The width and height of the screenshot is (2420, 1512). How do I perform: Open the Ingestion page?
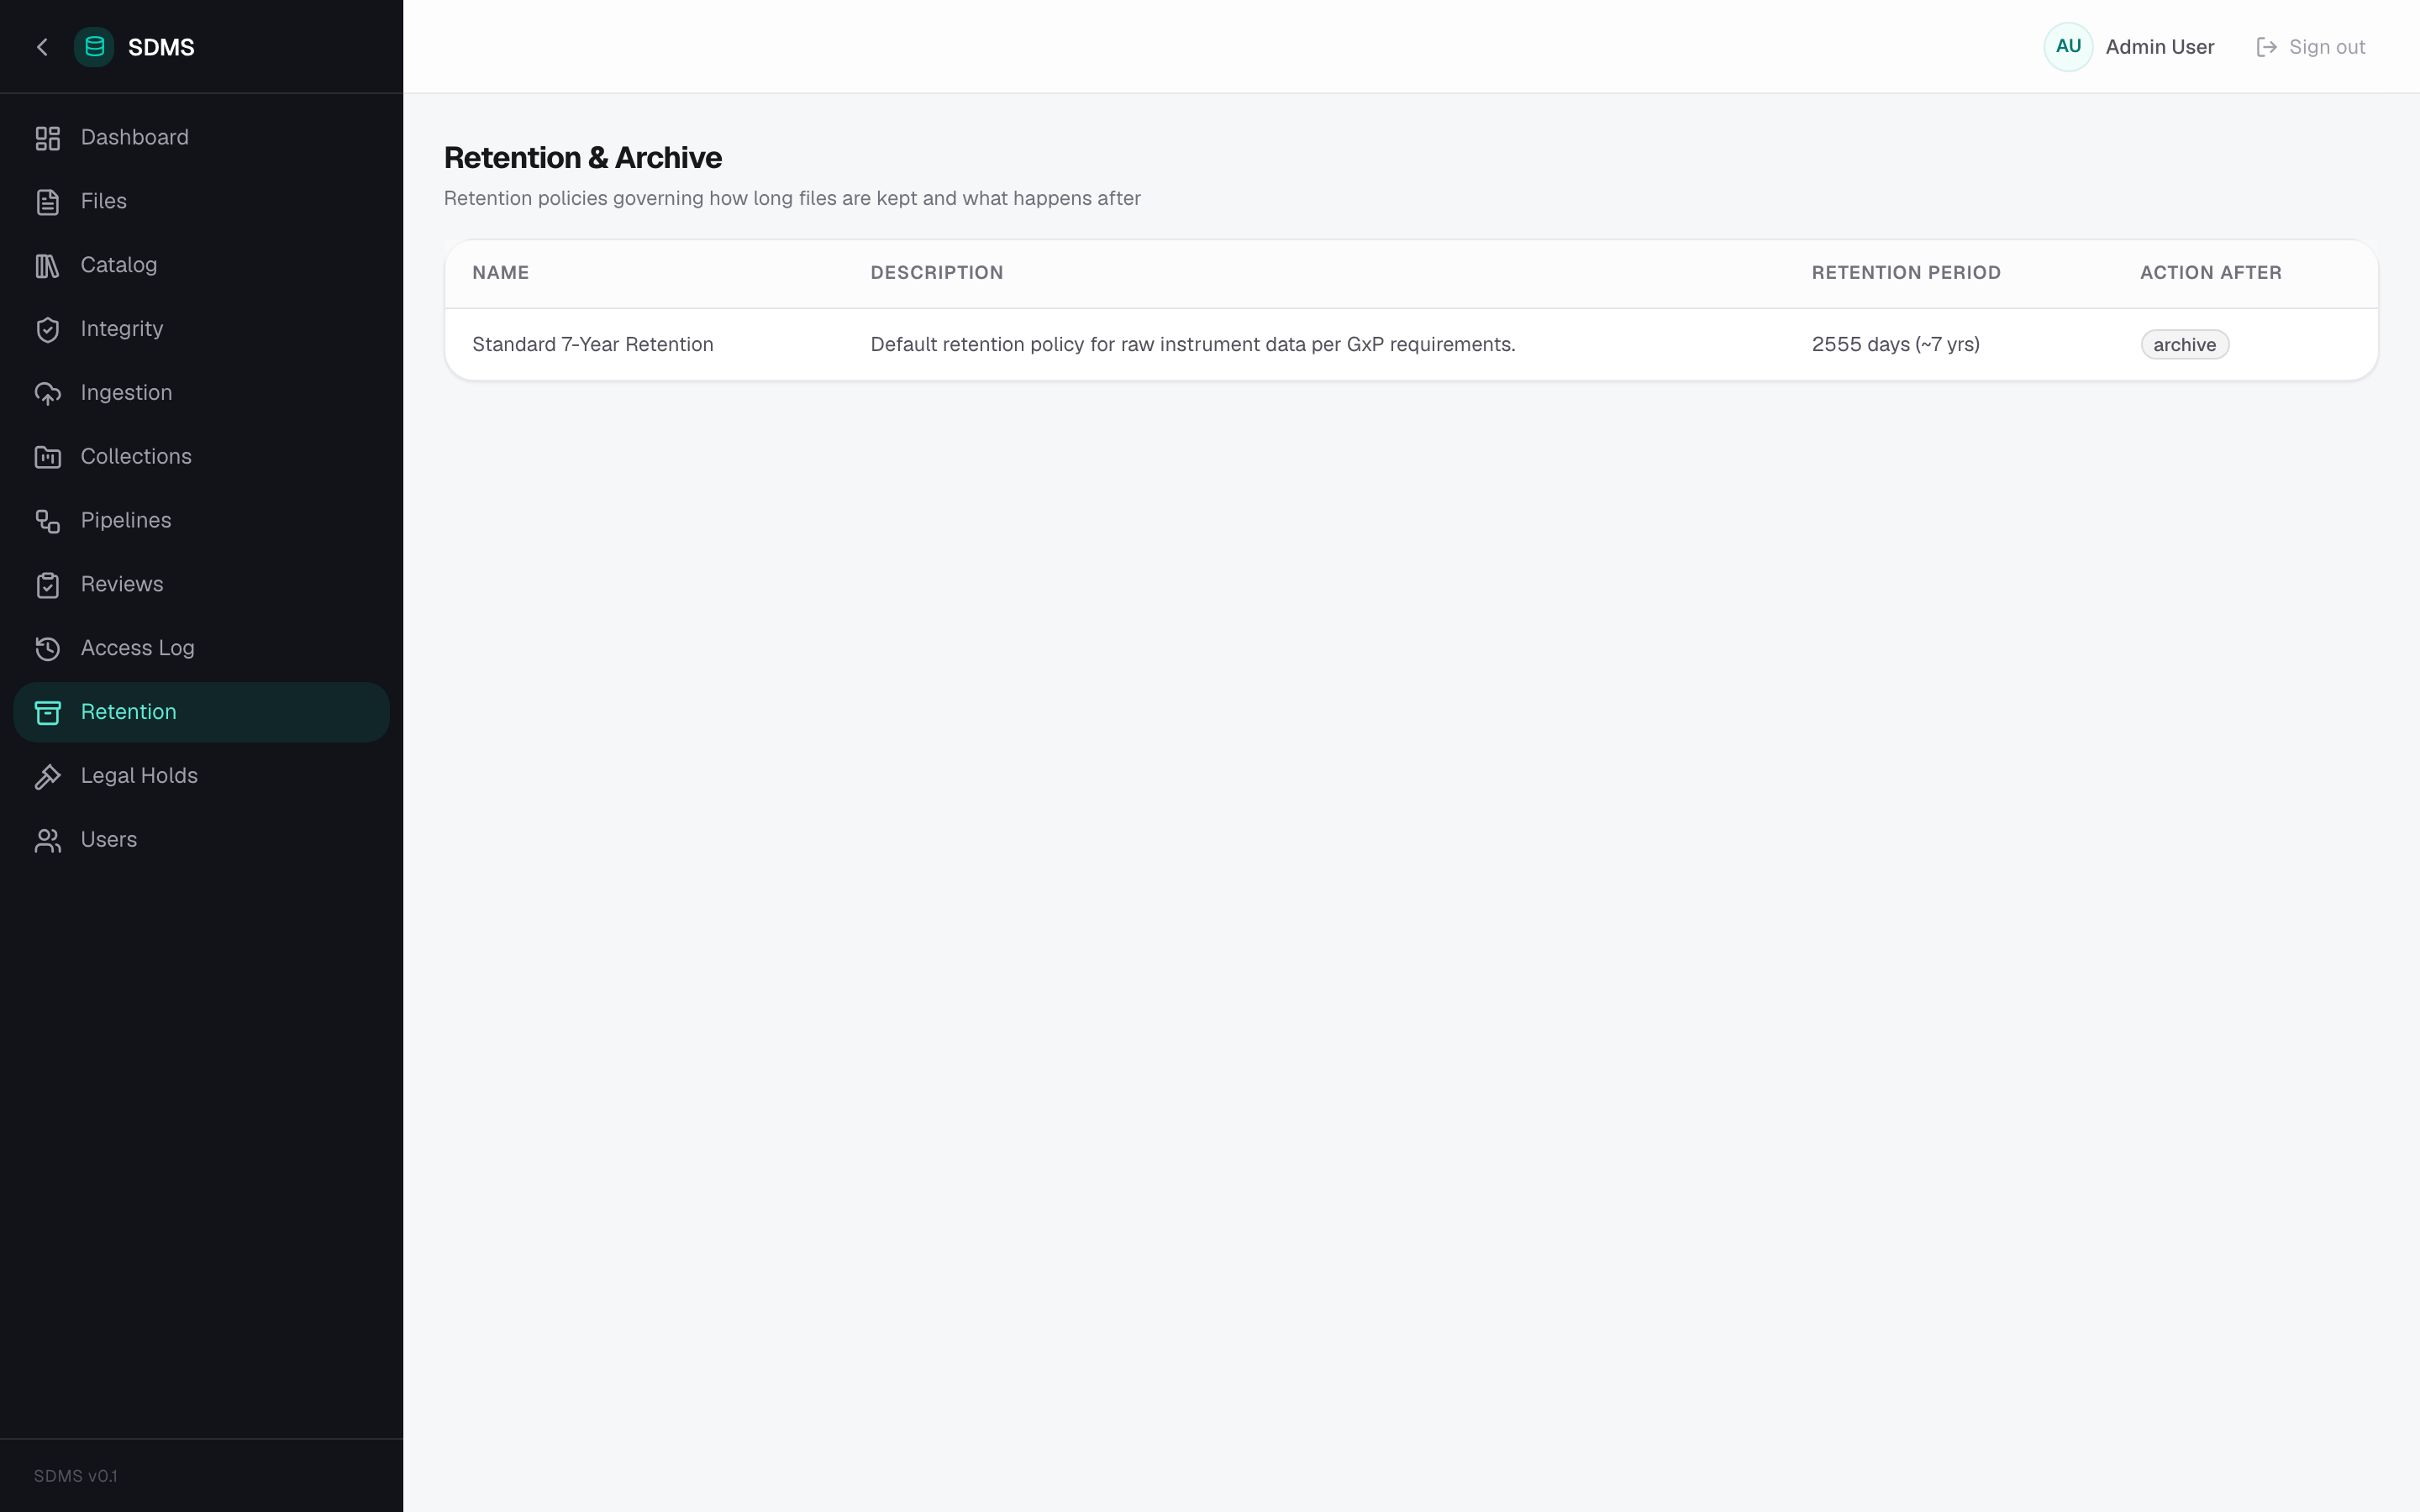[x=201, y=393]
